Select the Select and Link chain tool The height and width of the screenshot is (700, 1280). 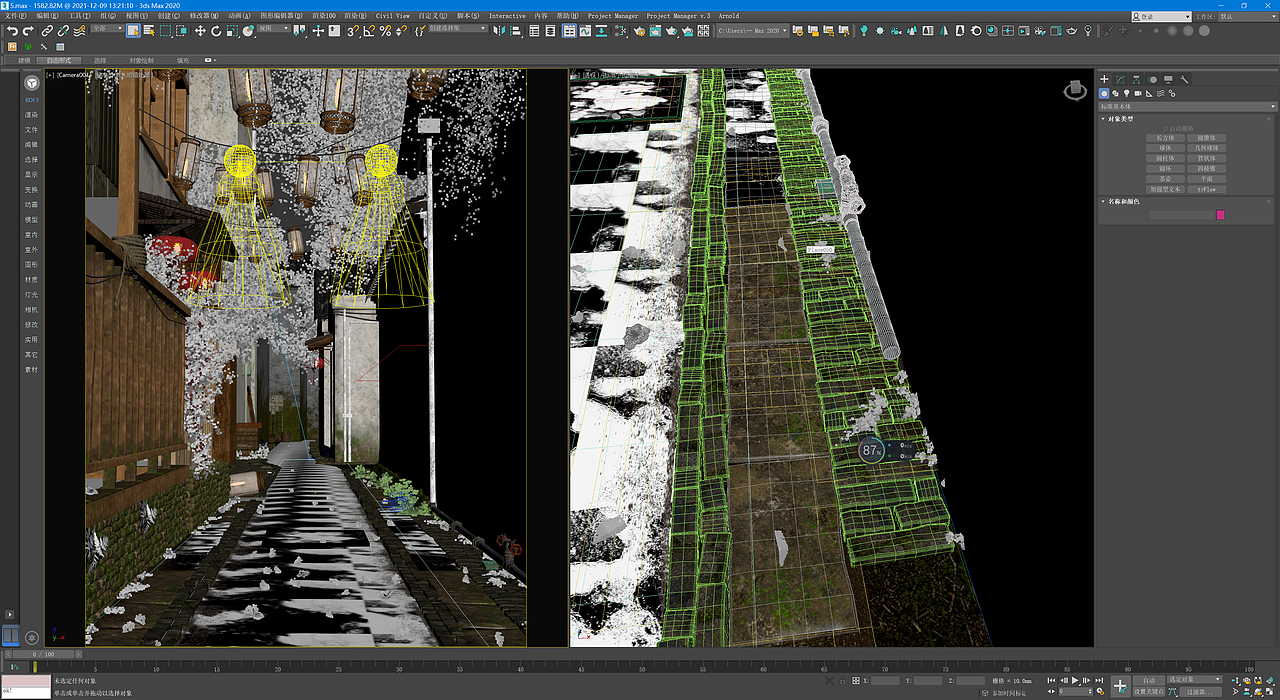click(47, 31)
